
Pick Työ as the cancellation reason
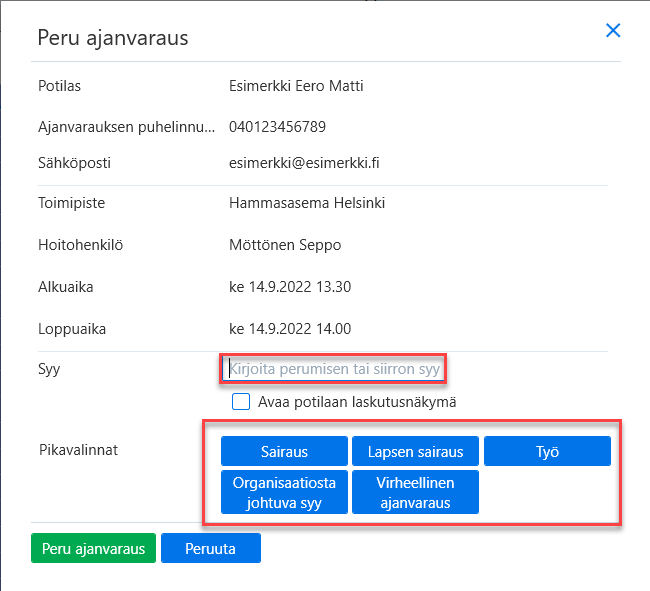point(547,451)
